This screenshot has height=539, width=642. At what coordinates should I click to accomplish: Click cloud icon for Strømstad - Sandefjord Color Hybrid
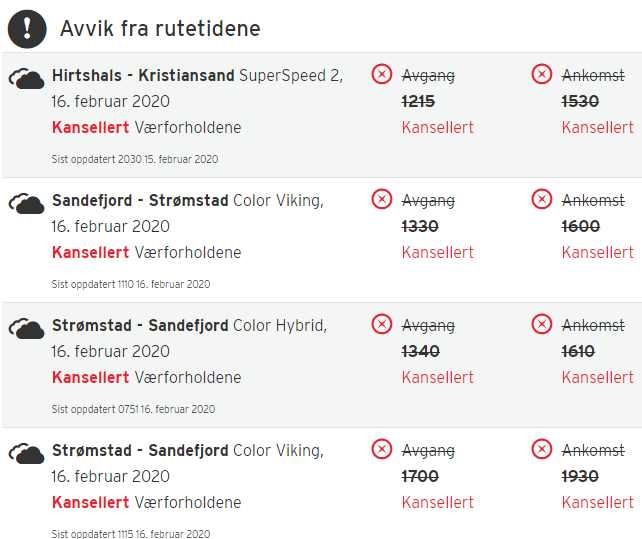pos(27,329)
